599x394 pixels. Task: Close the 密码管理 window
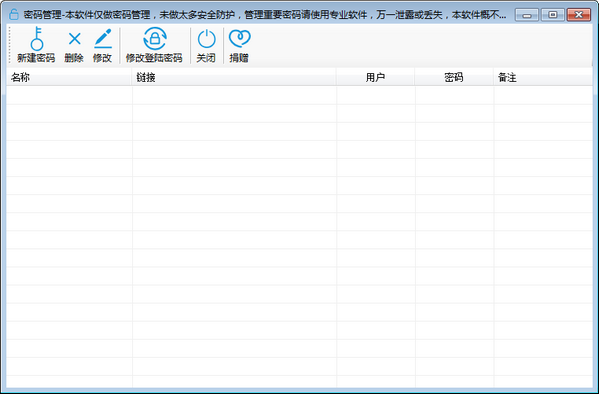click(579, 15)
